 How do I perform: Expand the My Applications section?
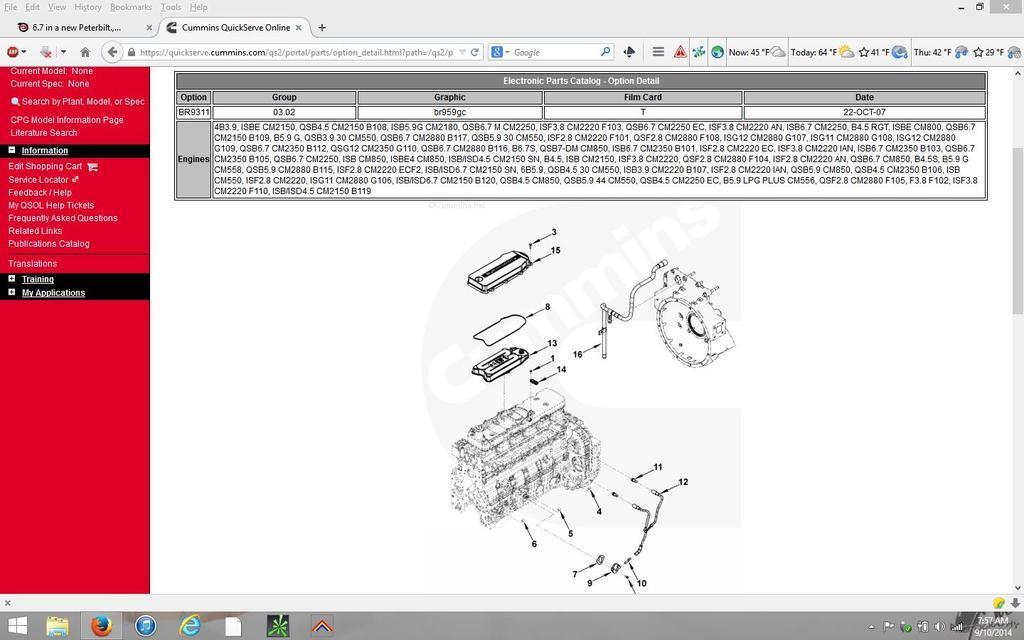coord(12,293)
